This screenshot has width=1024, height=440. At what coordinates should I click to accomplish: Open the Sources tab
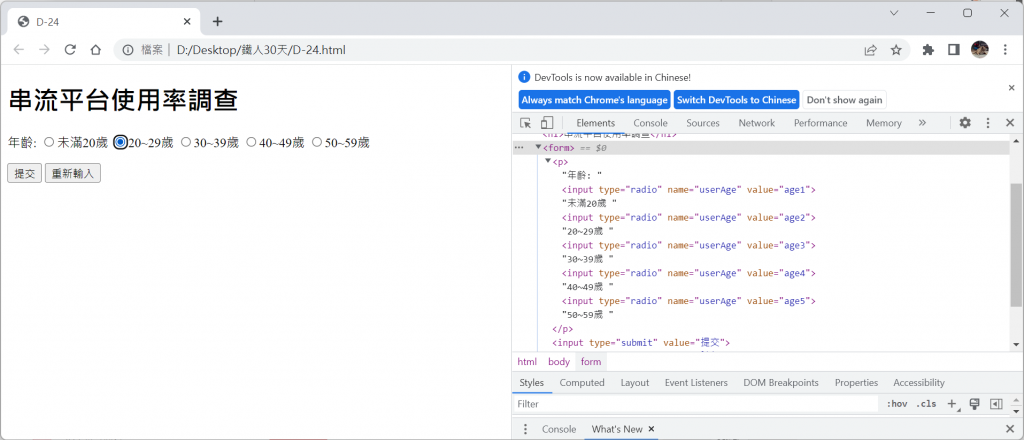(x=703, y=123)
